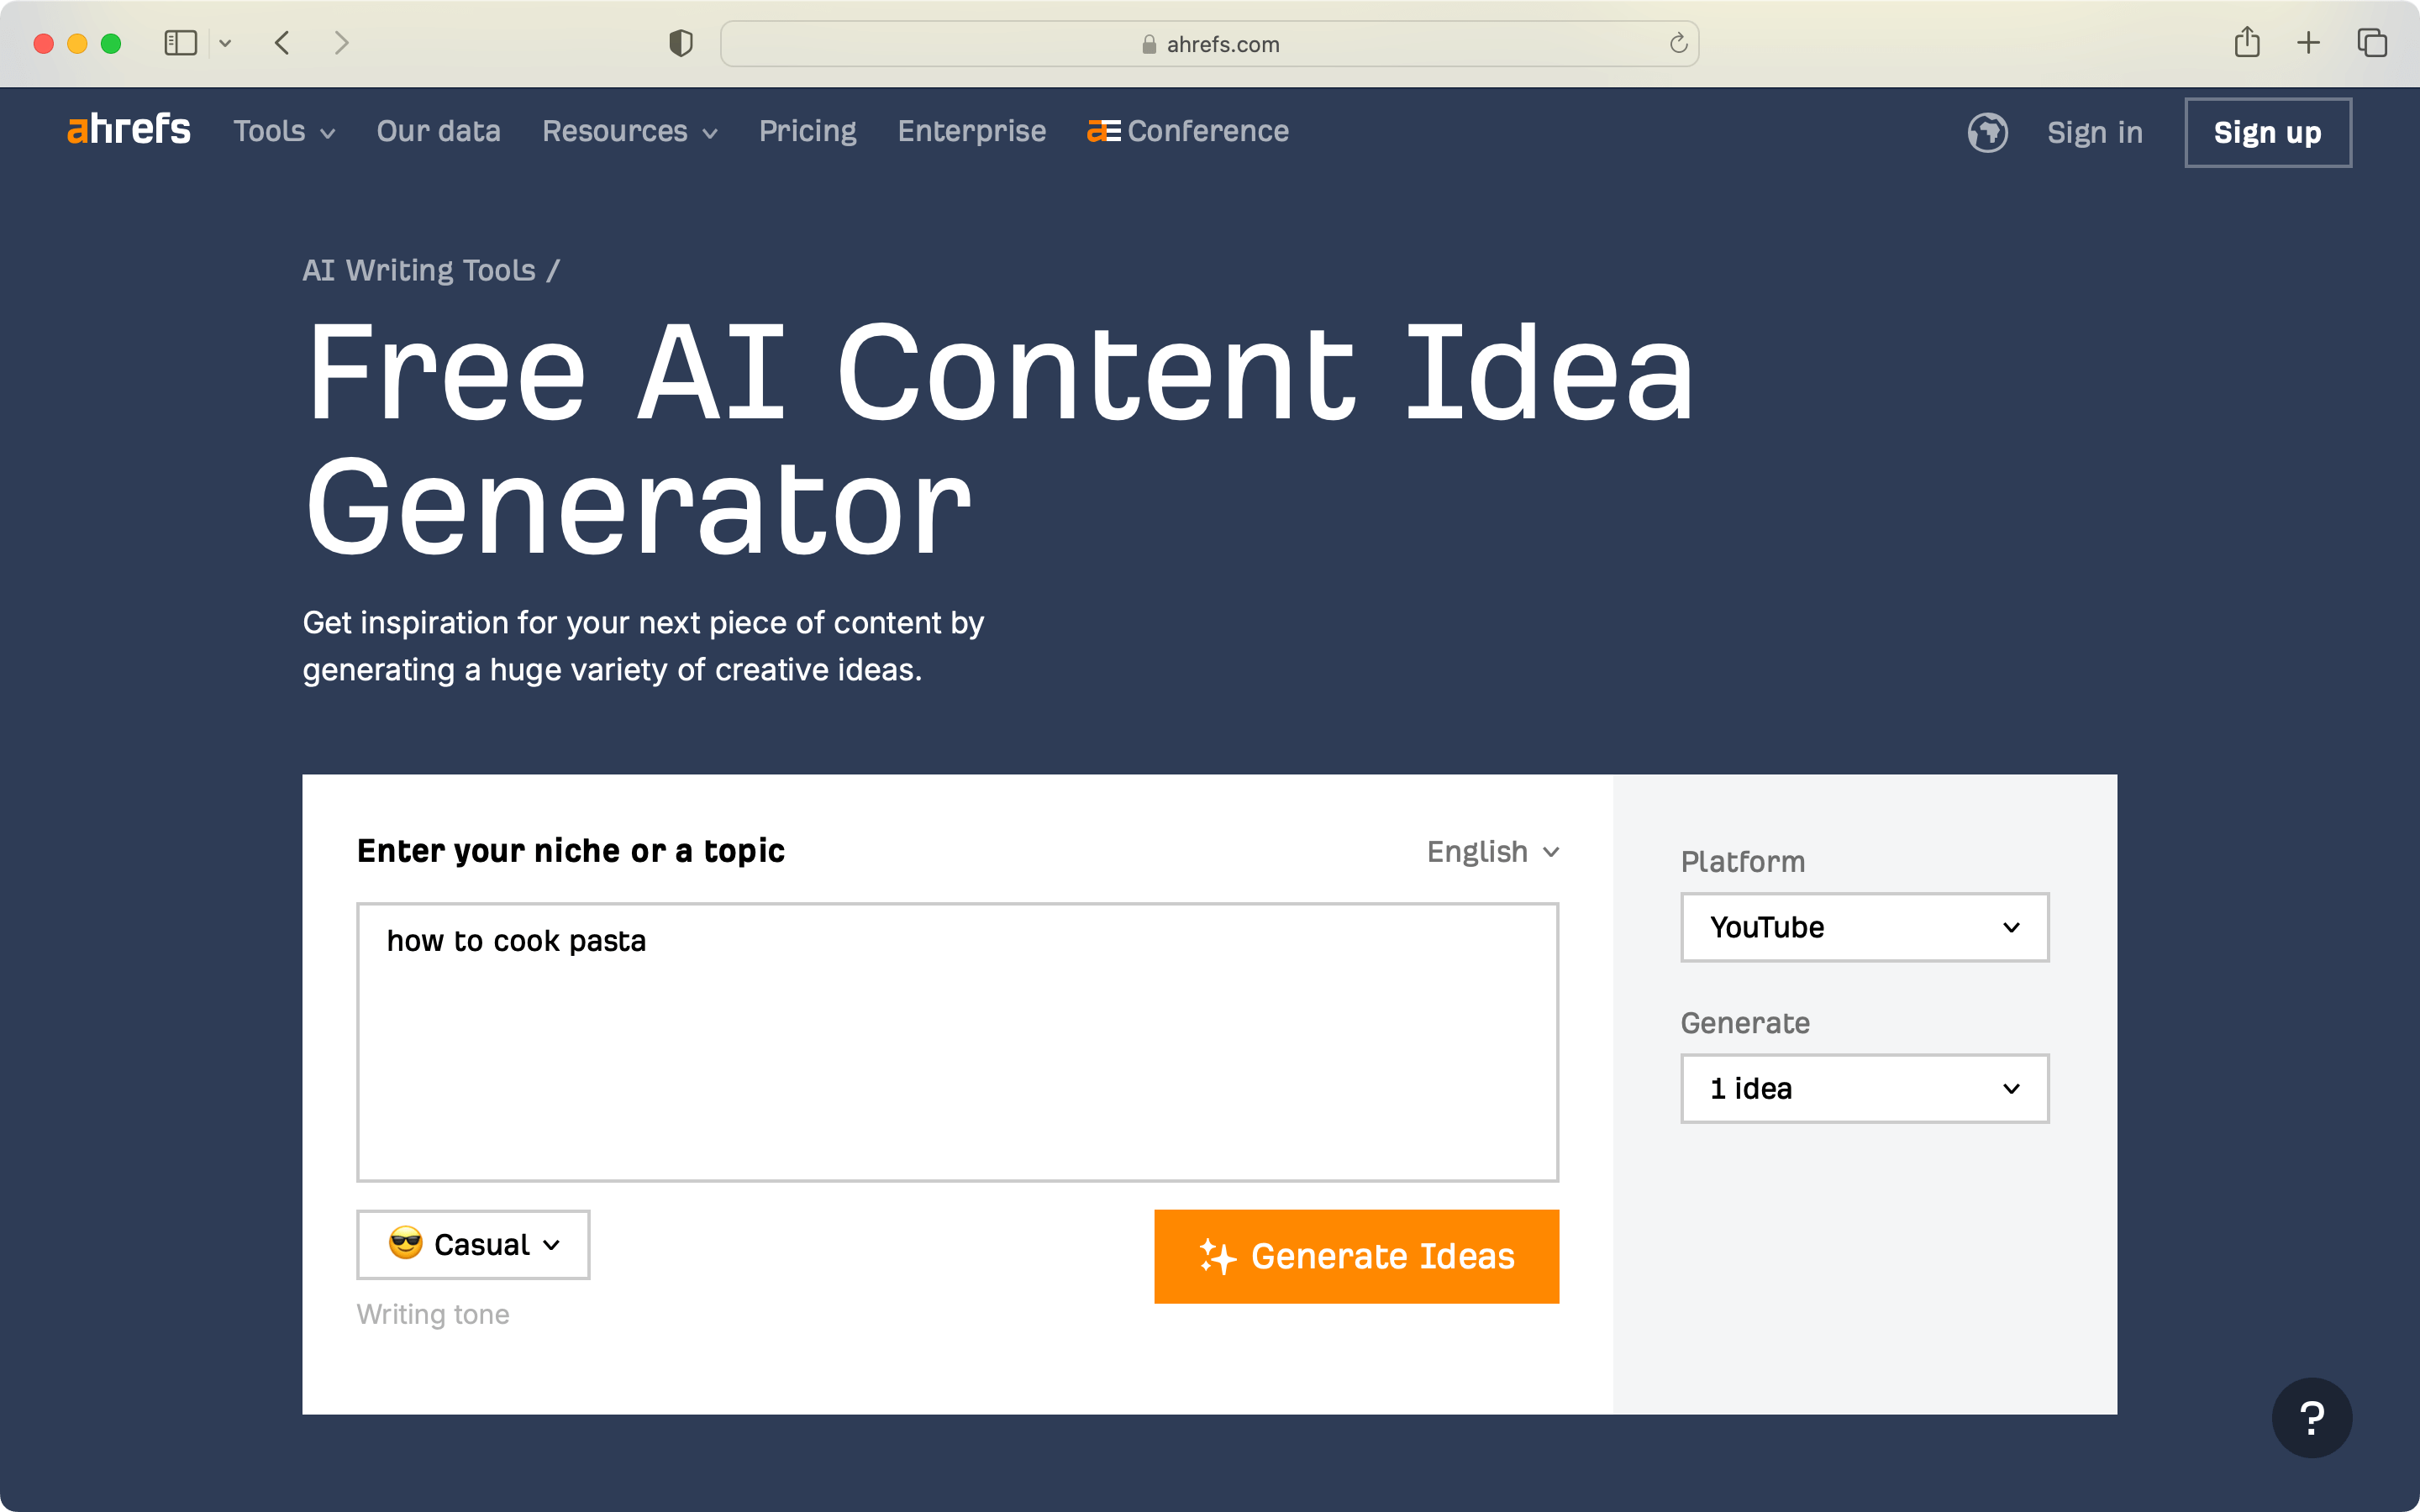This screenshot has width=2420, height=1512.
Task: Expand the Generate quantity selector
Action: (1865, 1089)
